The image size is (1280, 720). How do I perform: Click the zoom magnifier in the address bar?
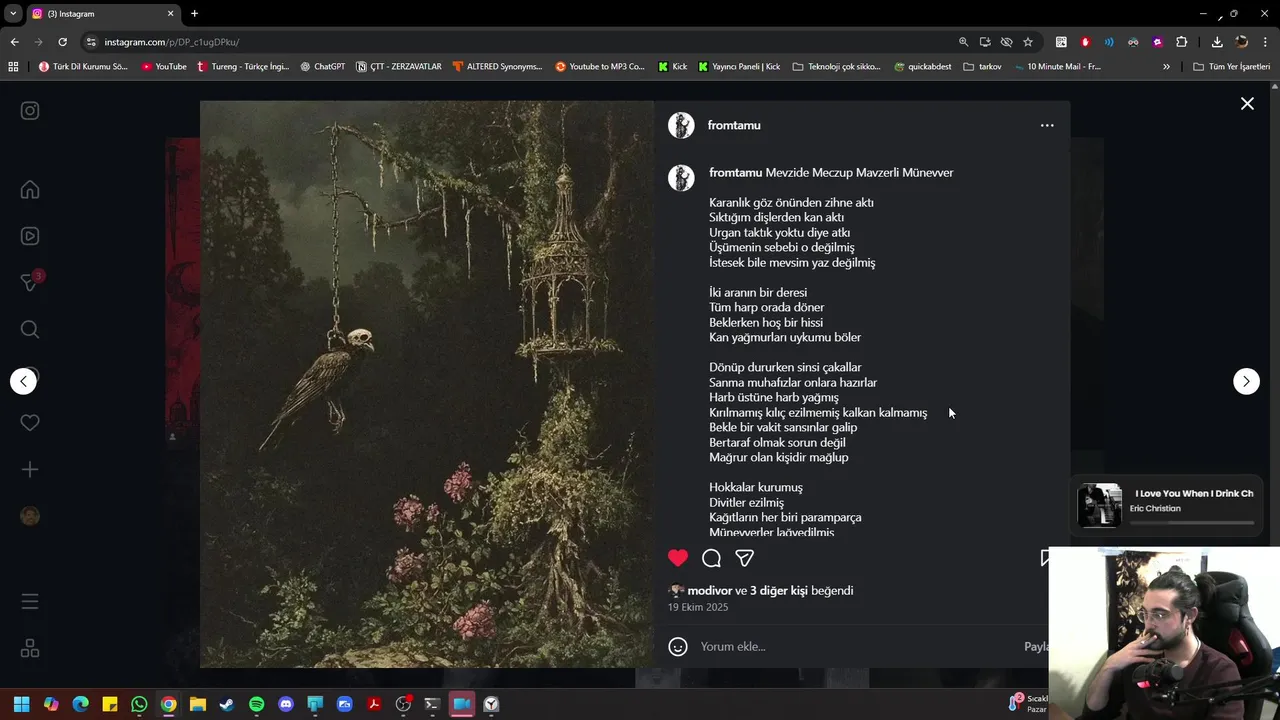pyautogui.click(x=964, y=42)
